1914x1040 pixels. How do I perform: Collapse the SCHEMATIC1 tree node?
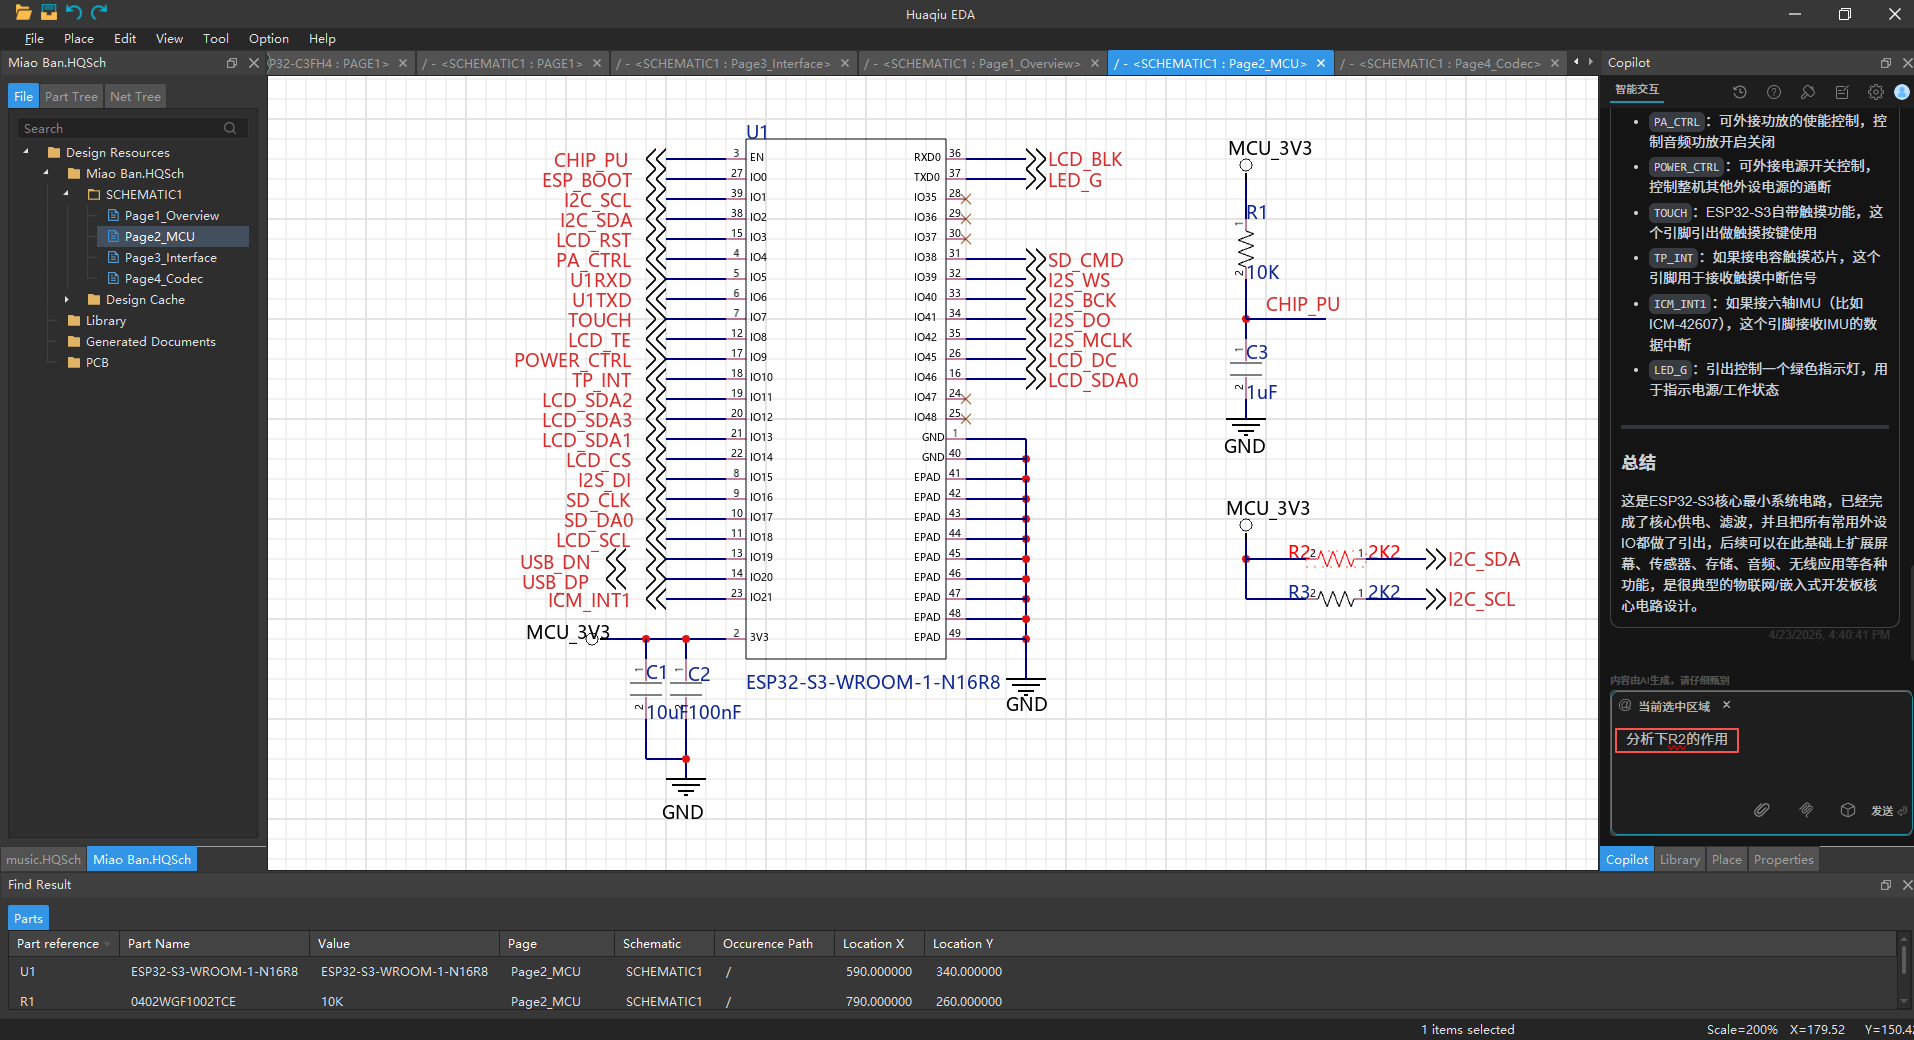point(66,194)
